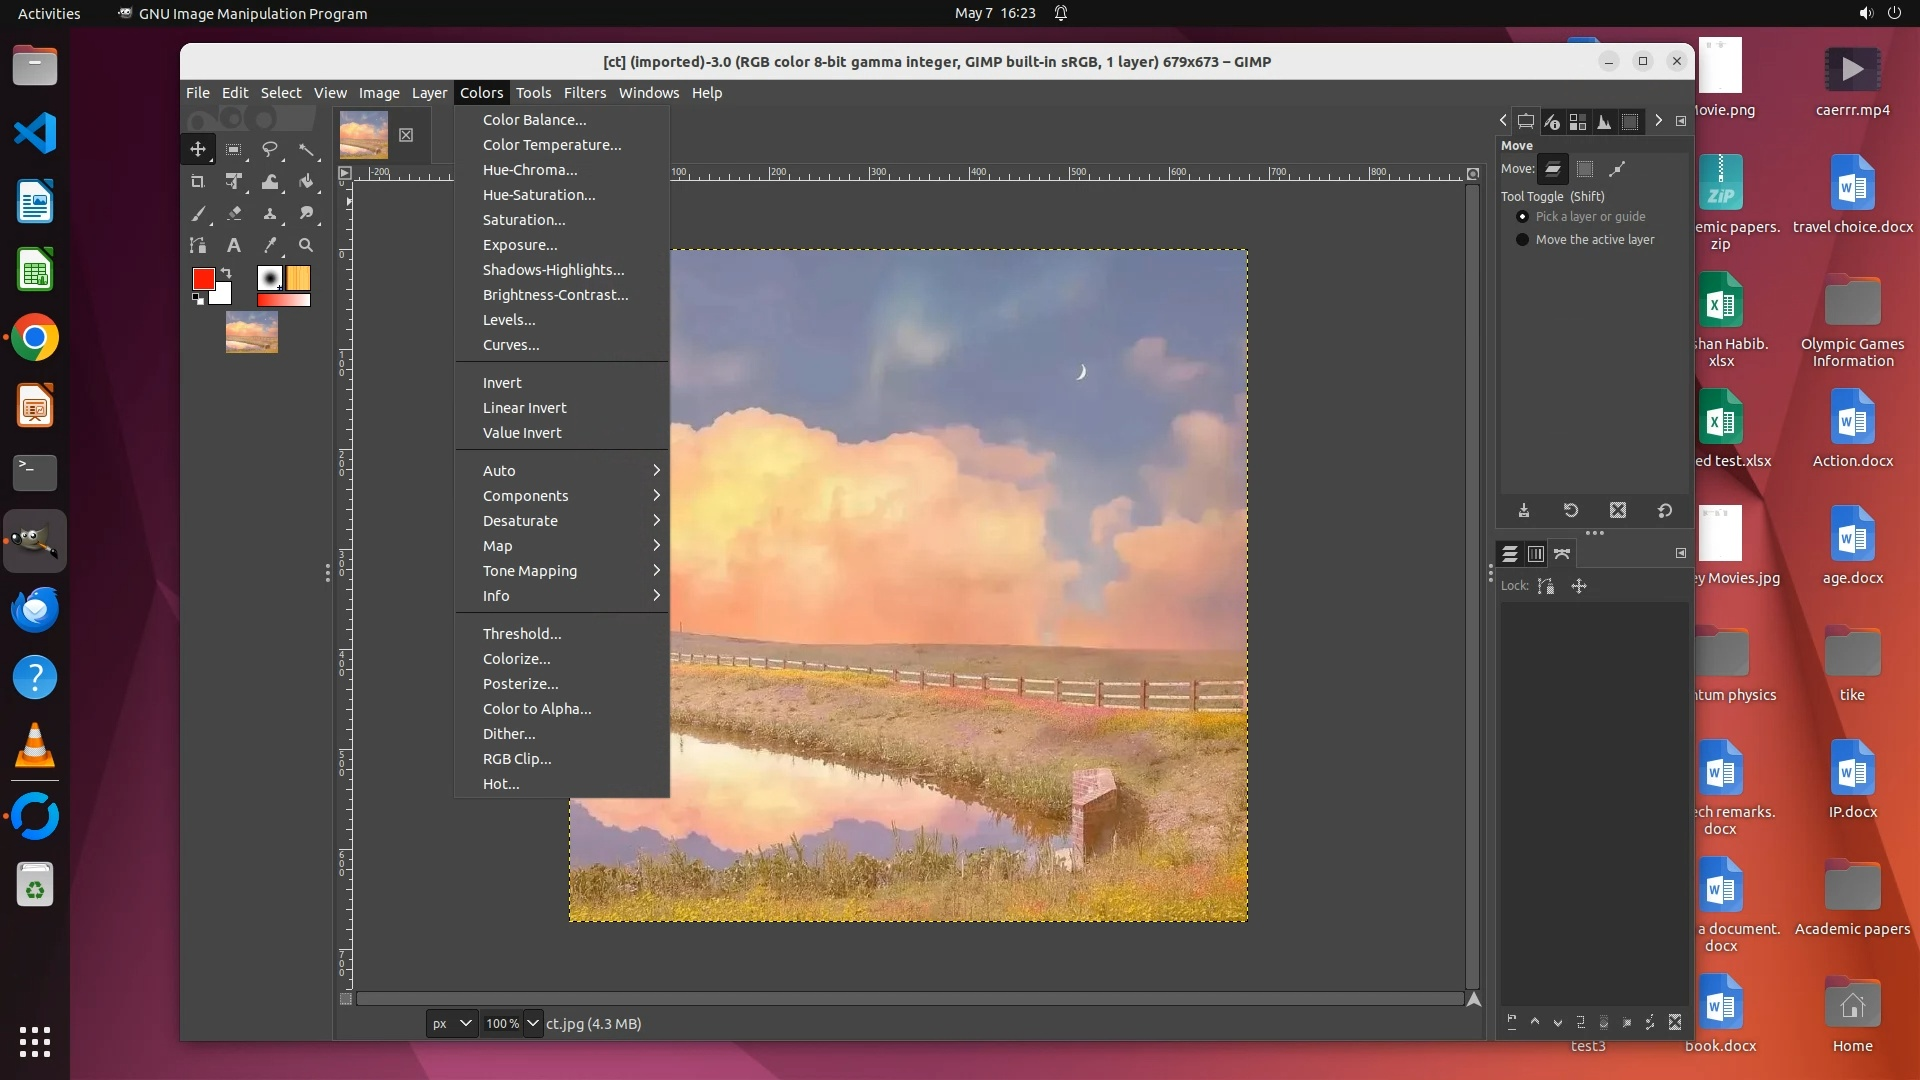Select 'Move the active layer' radio option
This screenshot has width=1920, height=1080.
click(1522, 240)
